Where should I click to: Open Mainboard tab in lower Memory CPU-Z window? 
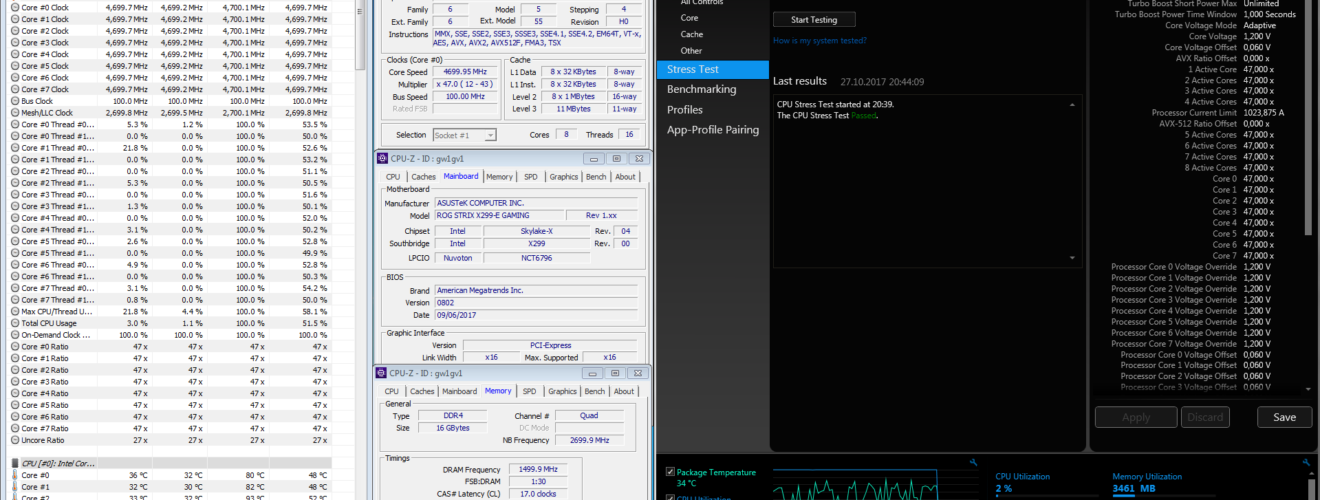pyautogui.click(x=459, y=392)
